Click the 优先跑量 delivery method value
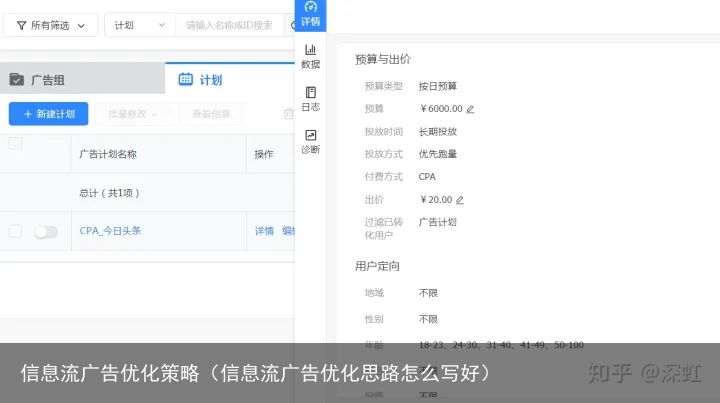This screenshot has height=403, width=720. coord(438,154)
